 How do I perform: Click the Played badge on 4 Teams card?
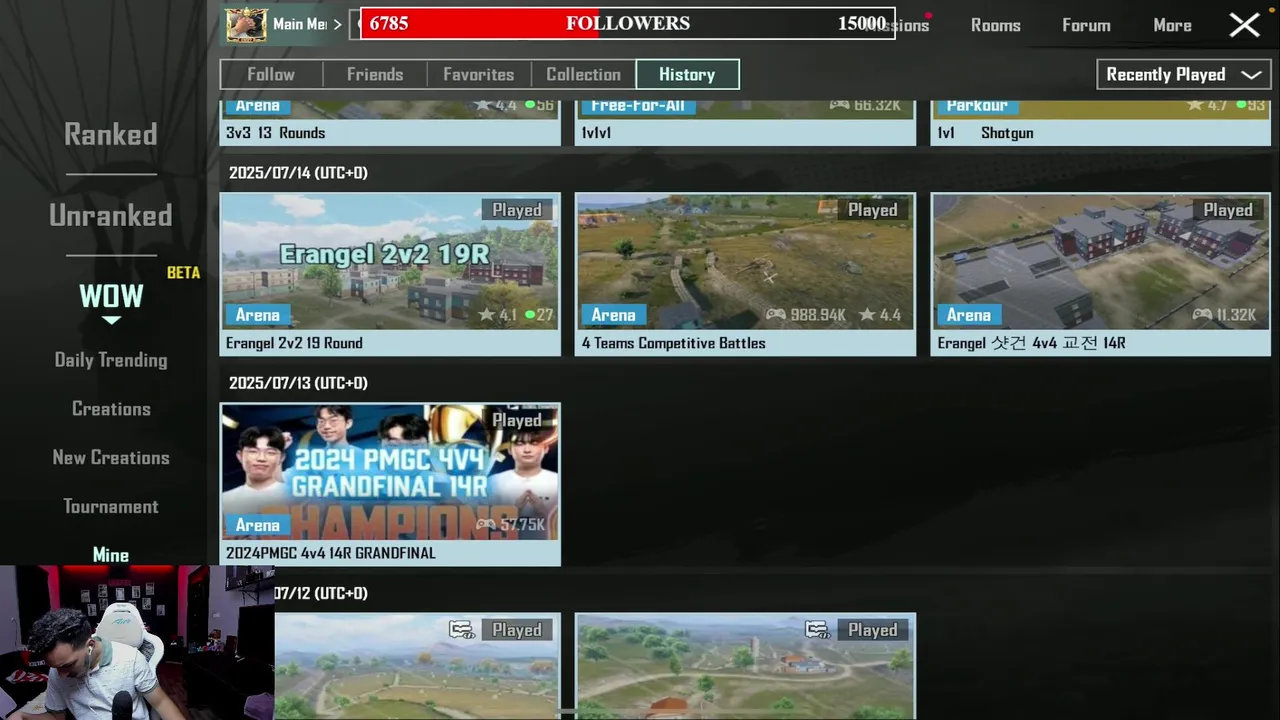873,210
